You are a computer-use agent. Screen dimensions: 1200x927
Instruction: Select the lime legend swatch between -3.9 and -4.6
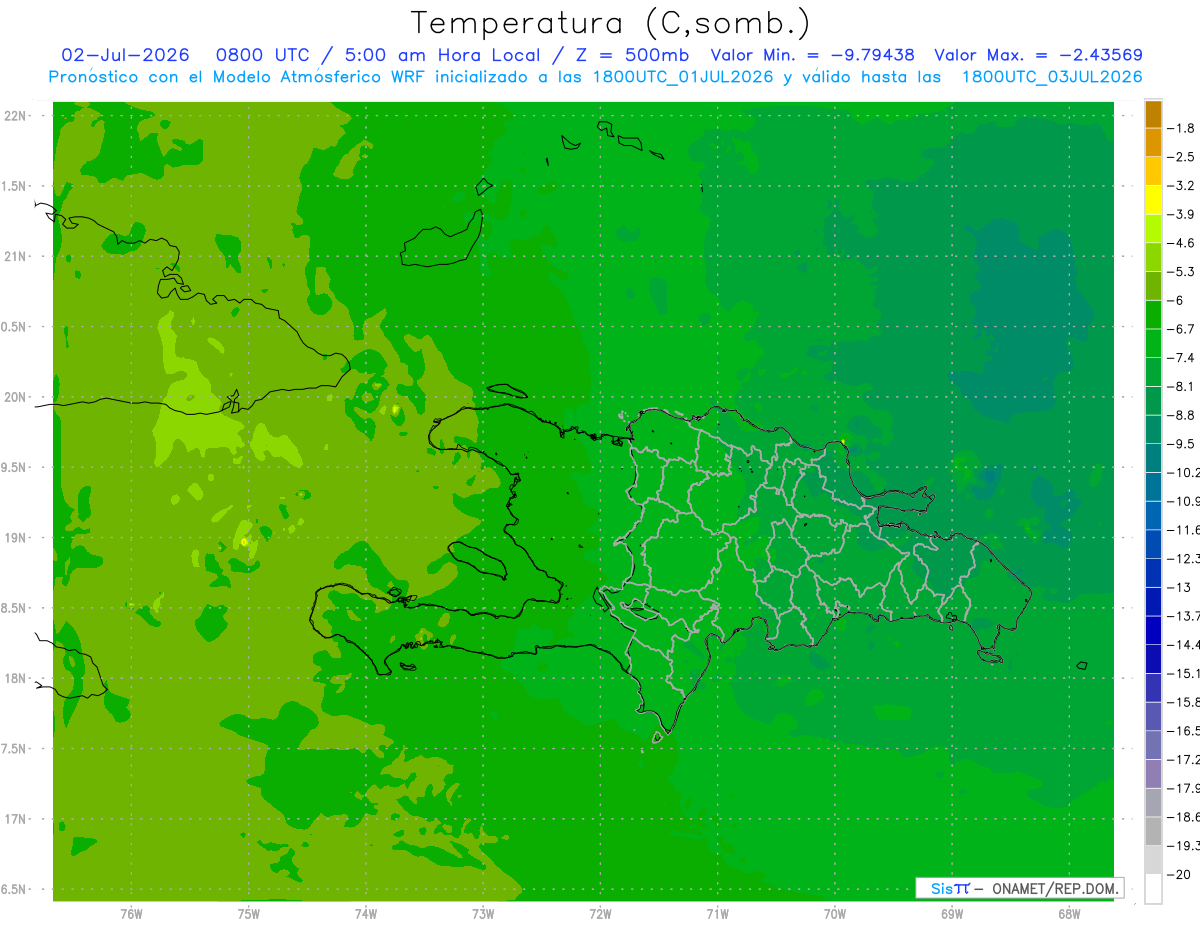[x=1153, y=229]
